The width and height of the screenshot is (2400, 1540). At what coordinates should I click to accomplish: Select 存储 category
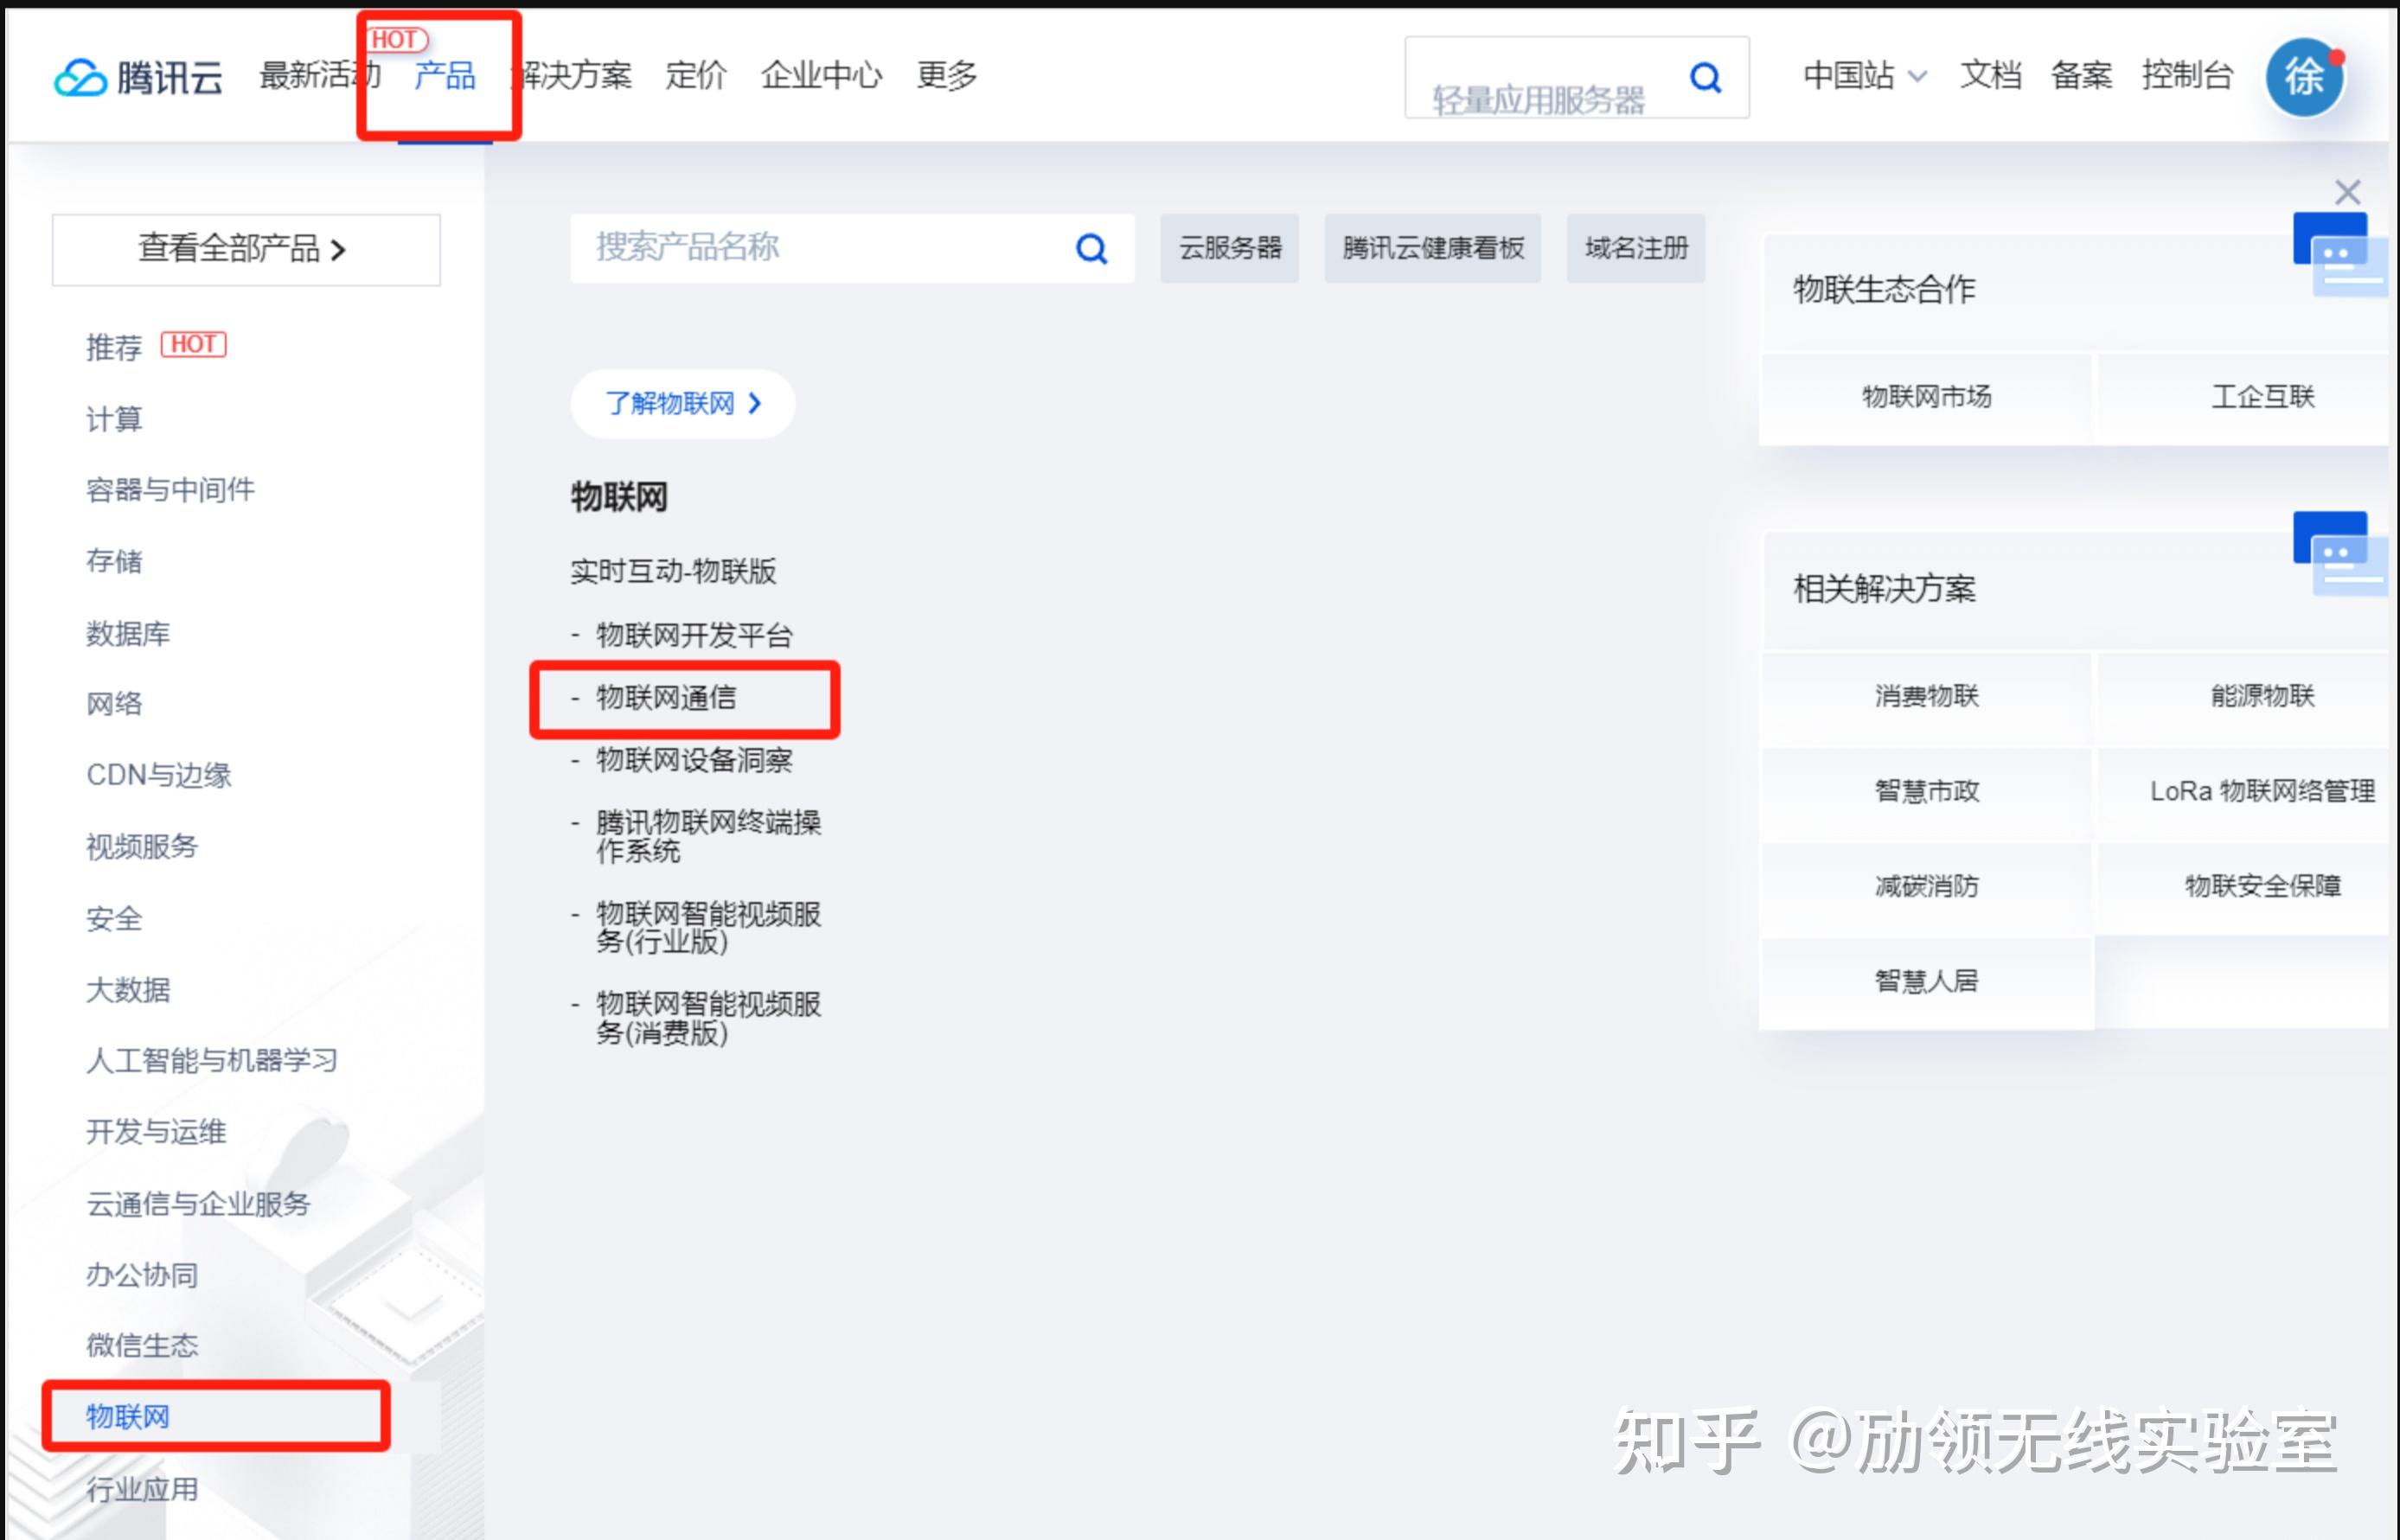pos(114,561)
